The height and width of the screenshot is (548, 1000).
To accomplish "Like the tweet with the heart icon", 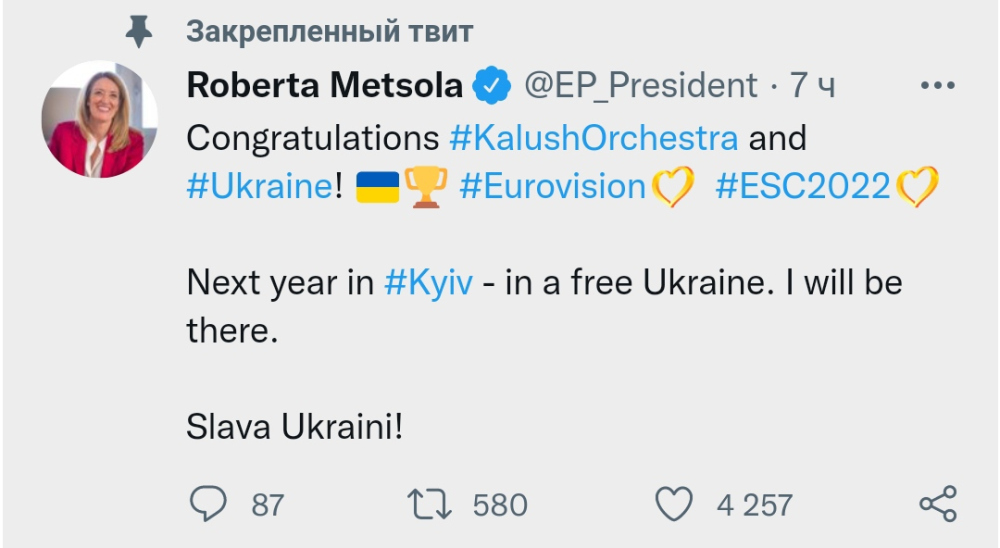I will 673,504.
